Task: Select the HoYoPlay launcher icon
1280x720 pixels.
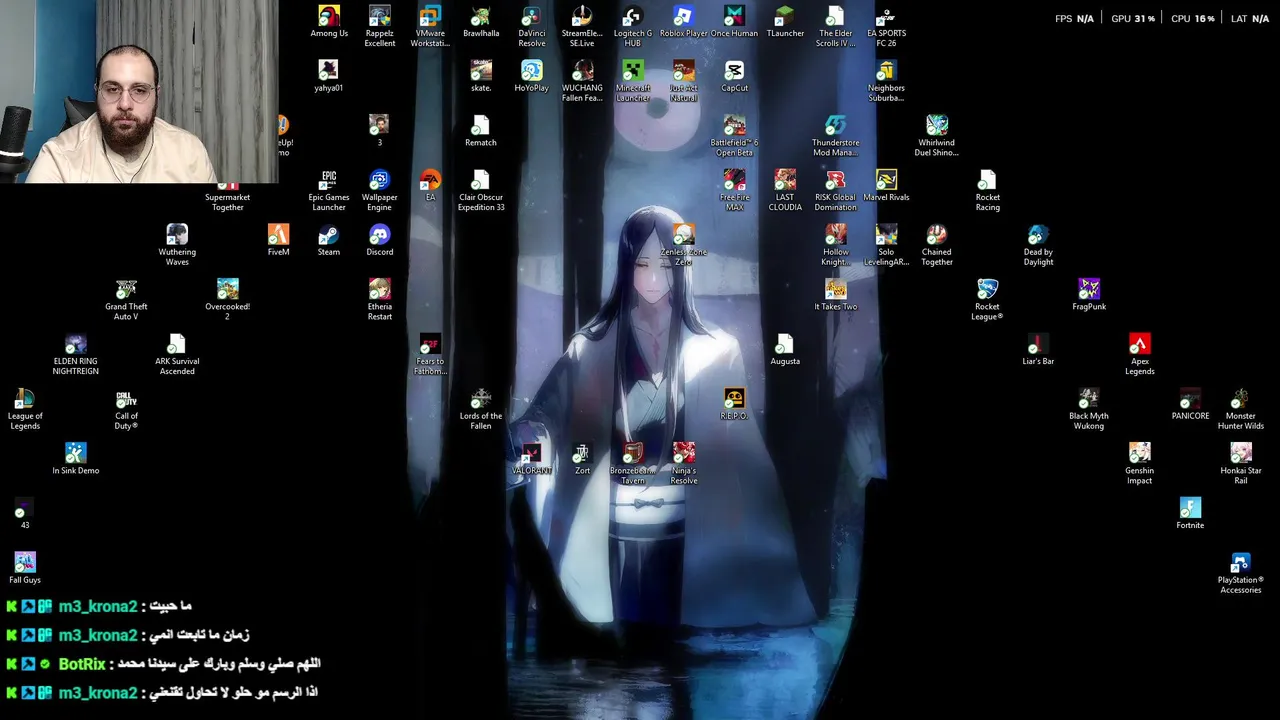Action: click(531, 77)
